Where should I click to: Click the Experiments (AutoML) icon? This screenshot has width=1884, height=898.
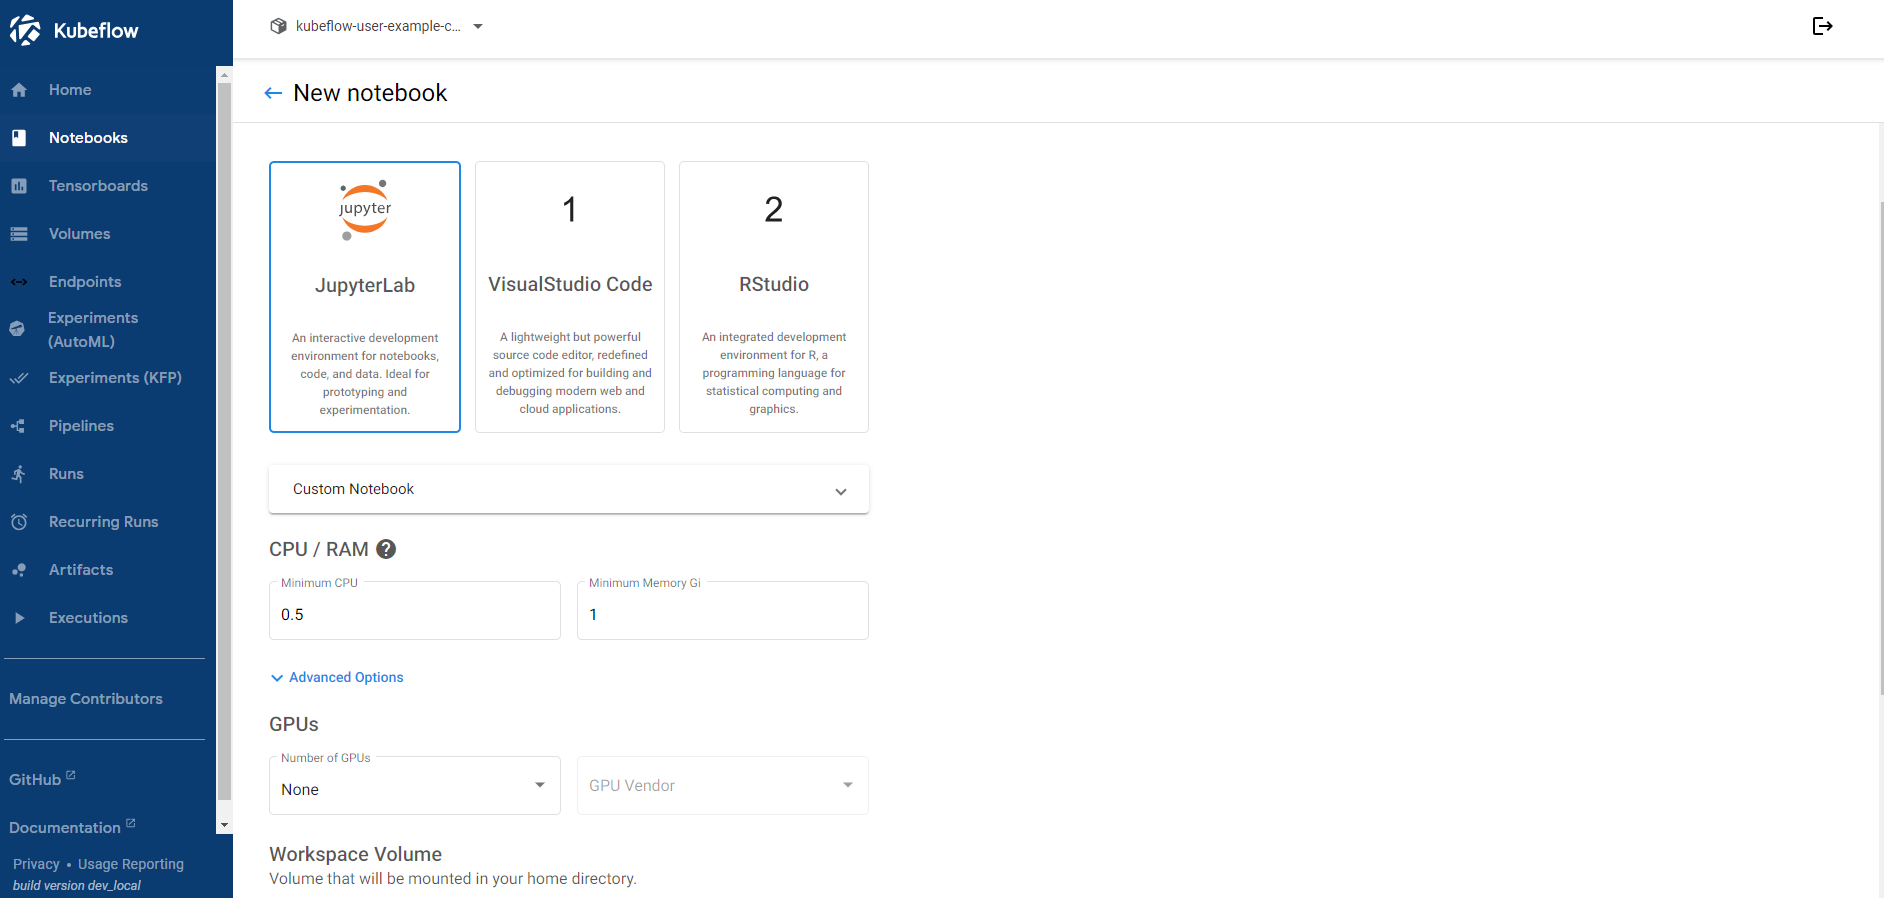coord(17,329)
